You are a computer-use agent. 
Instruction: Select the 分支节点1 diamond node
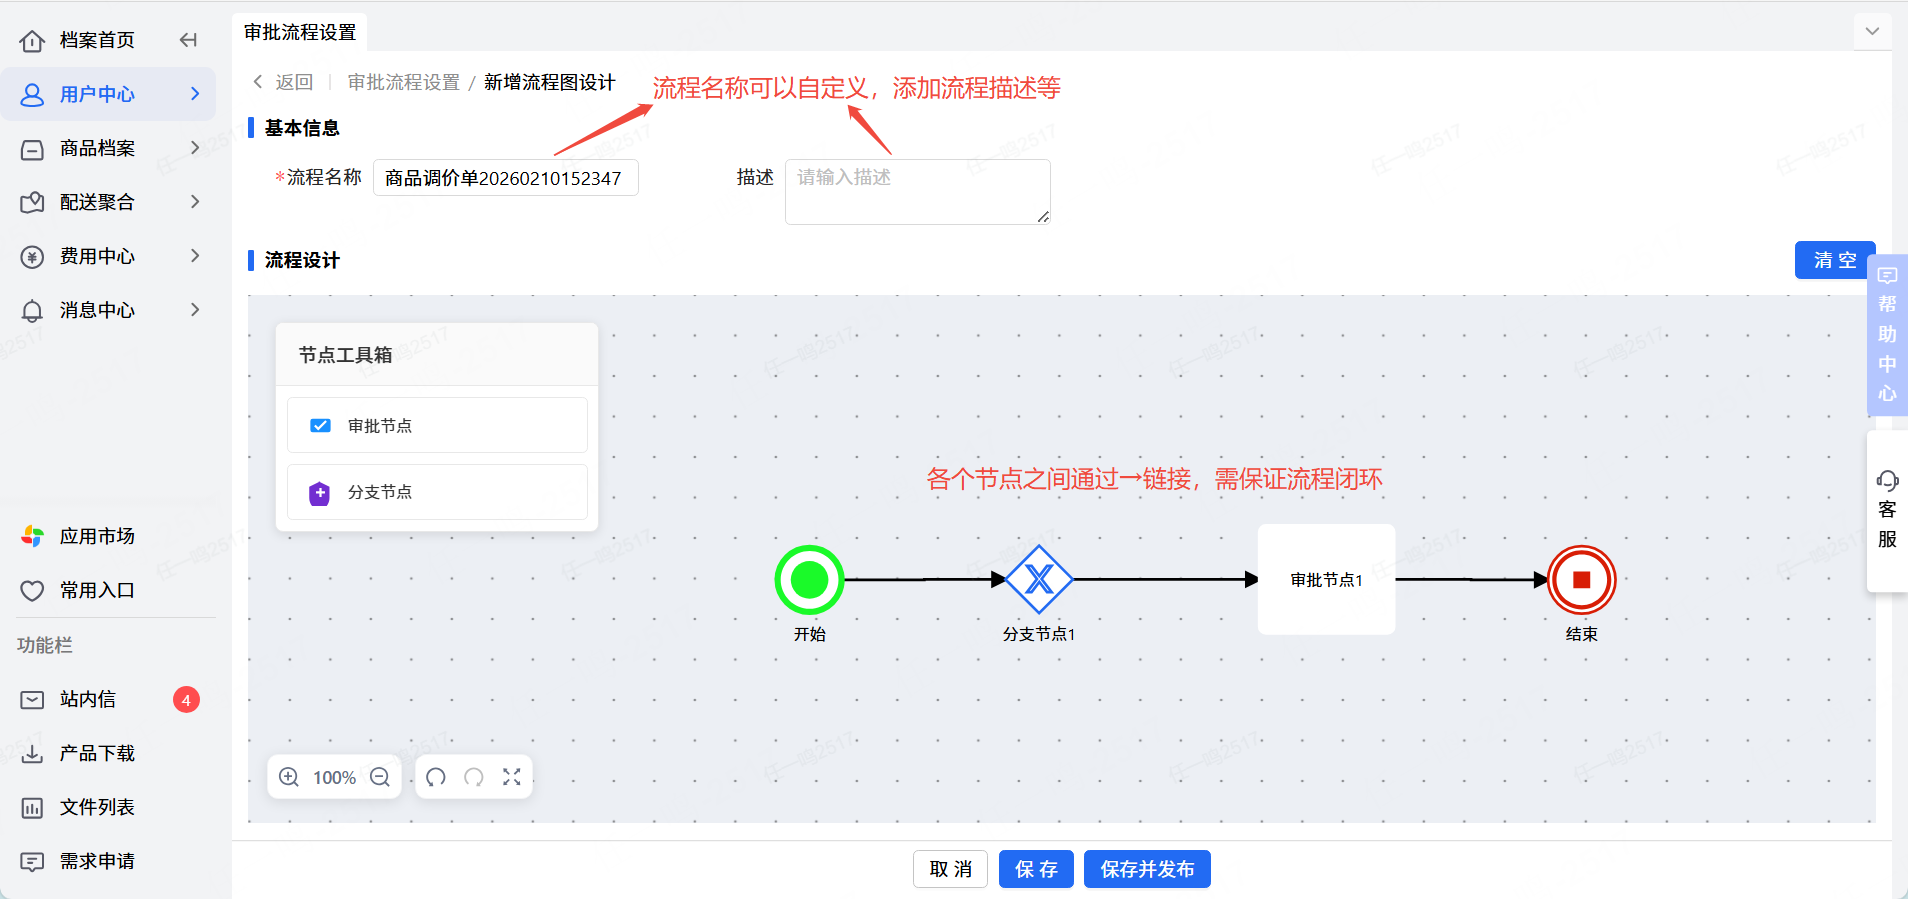pos(1039,579)
